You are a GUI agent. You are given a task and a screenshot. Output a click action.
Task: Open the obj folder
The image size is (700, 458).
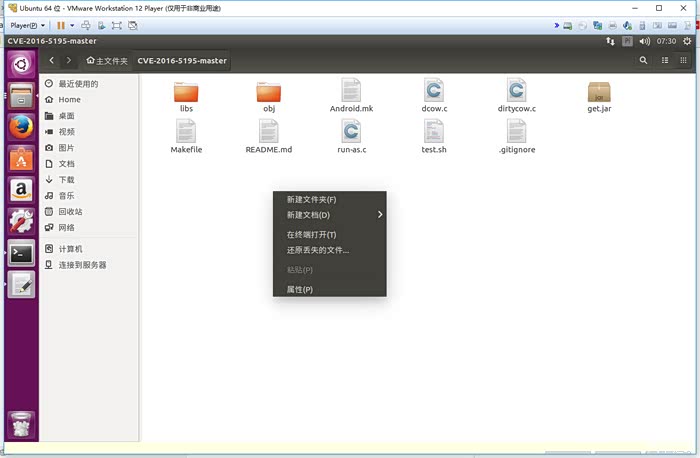[269, 96]
